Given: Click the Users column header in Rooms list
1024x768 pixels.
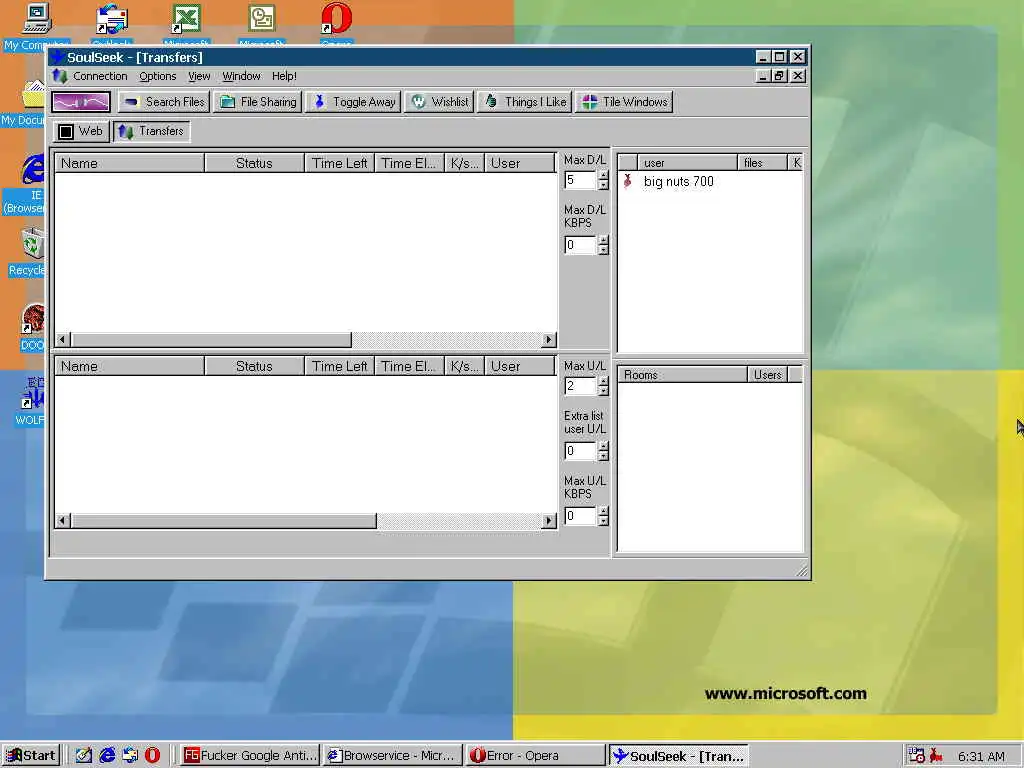Looking at the screenshot, I should point(767,375).
